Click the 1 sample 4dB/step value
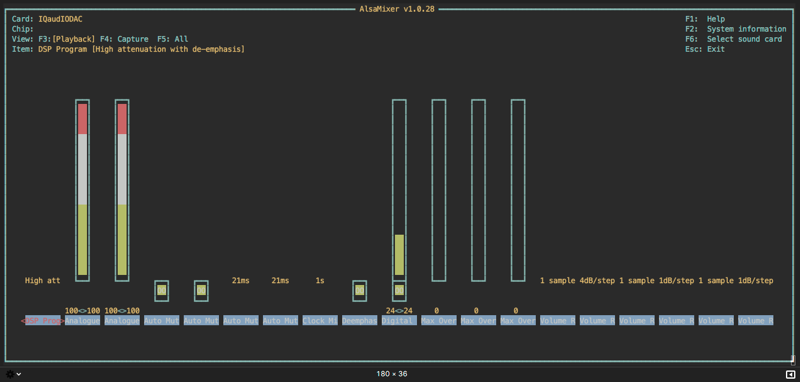Image resolution: width=800 pixels, height=382 pixels. pyautogui.click(x=578, y=281)
